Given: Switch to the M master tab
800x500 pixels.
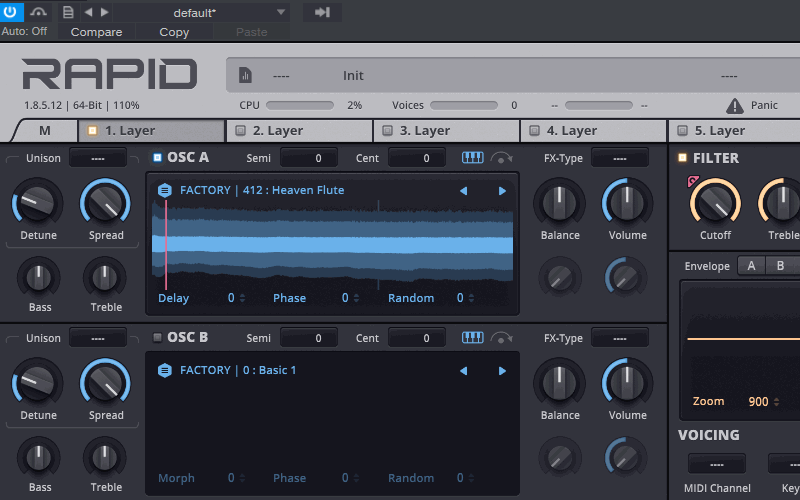Looking at the screenshot, I should [x=44, y=131].
